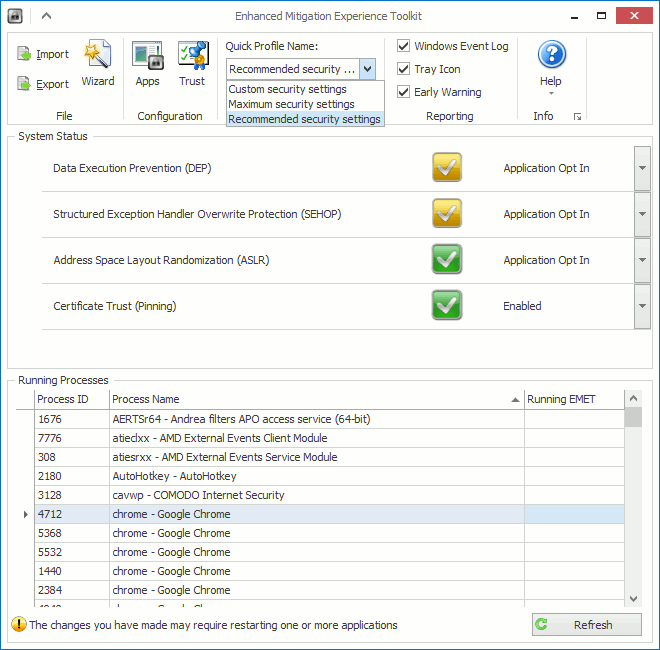Uncheck the Windows Event Log checkbox
The height and width of the screenshot is (650, 660).
[403, 46]
